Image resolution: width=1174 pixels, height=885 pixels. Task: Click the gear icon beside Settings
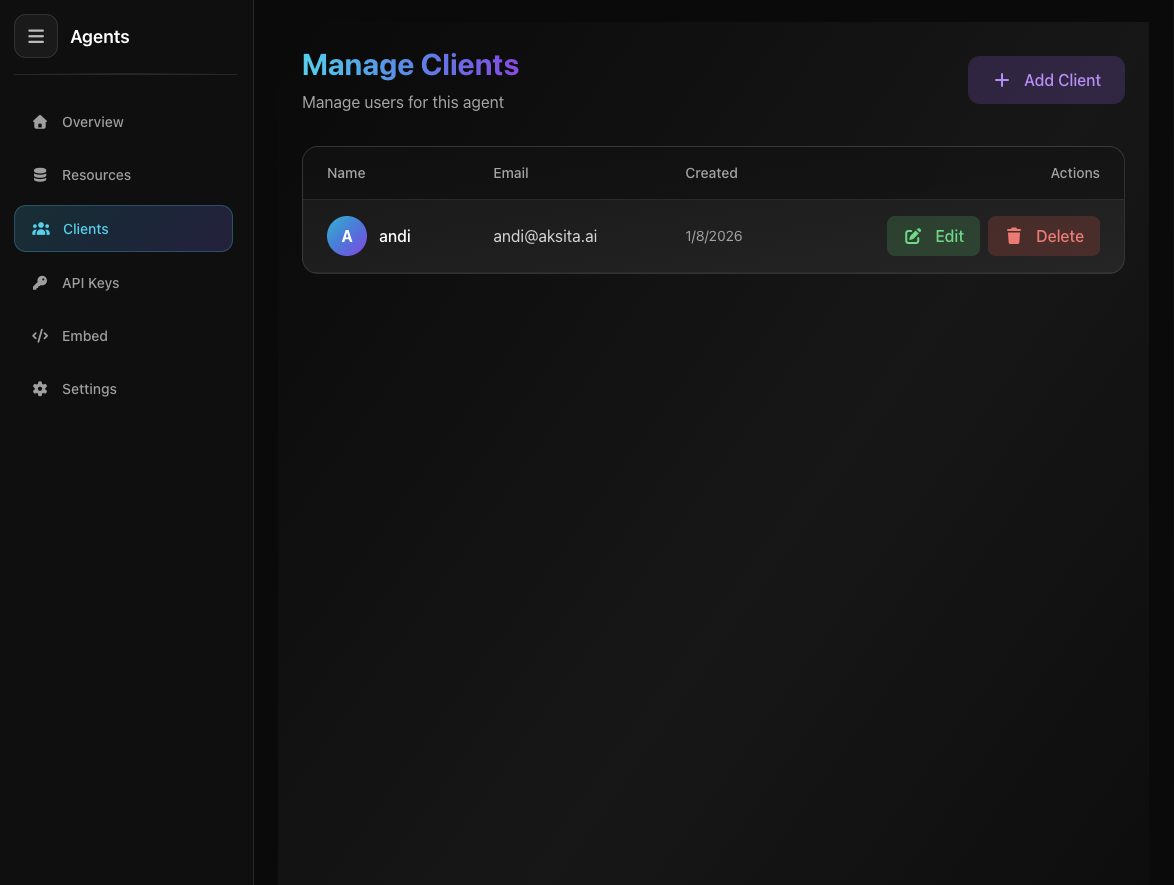(40, 388)
